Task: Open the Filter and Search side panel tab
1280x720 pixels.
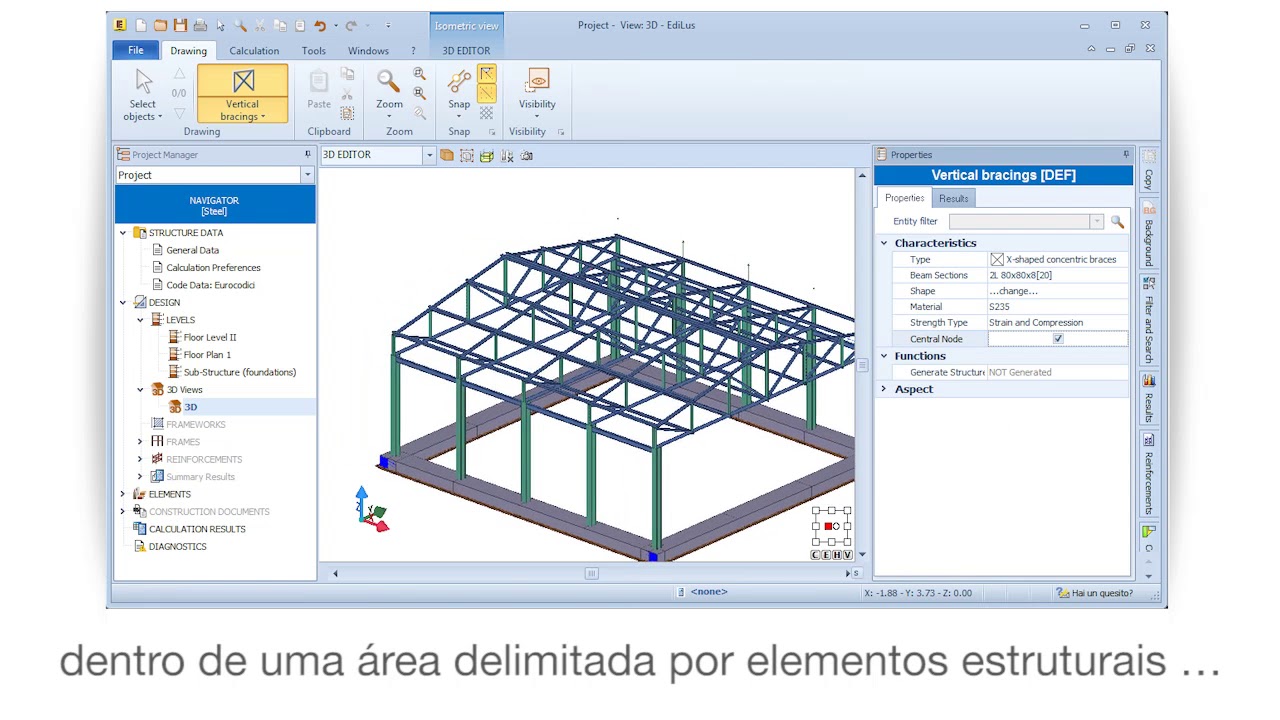Action: pyautogui.click(x=1149, y=320)
